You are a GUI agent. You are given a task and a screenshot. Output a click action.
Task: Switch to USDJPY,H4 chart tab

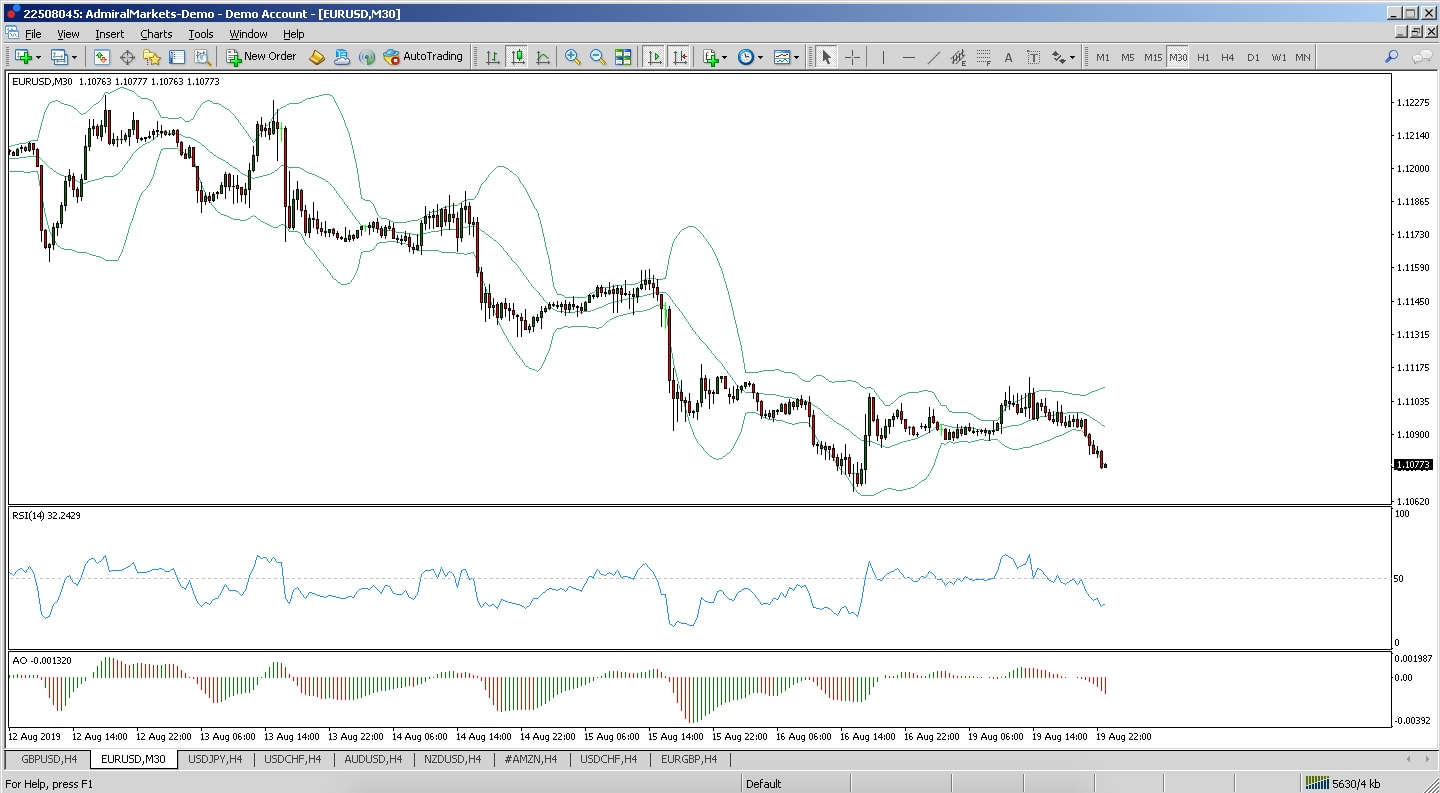click(x=215, y=759)
